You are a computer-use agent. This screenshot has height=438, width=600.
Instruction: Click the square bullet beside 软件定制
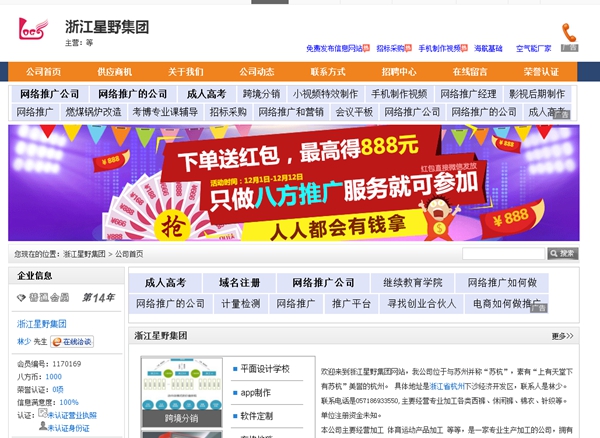(233, 415)
